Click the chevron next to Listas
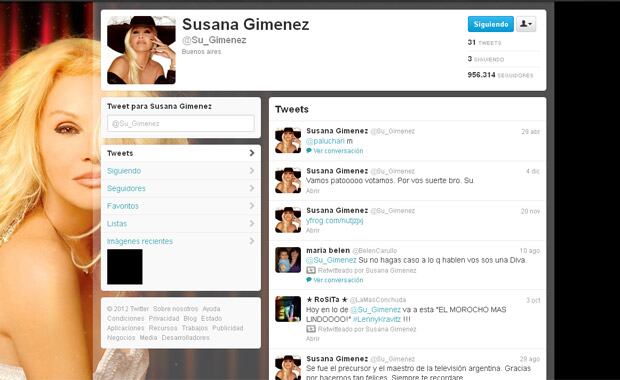 tap(252, 223)
